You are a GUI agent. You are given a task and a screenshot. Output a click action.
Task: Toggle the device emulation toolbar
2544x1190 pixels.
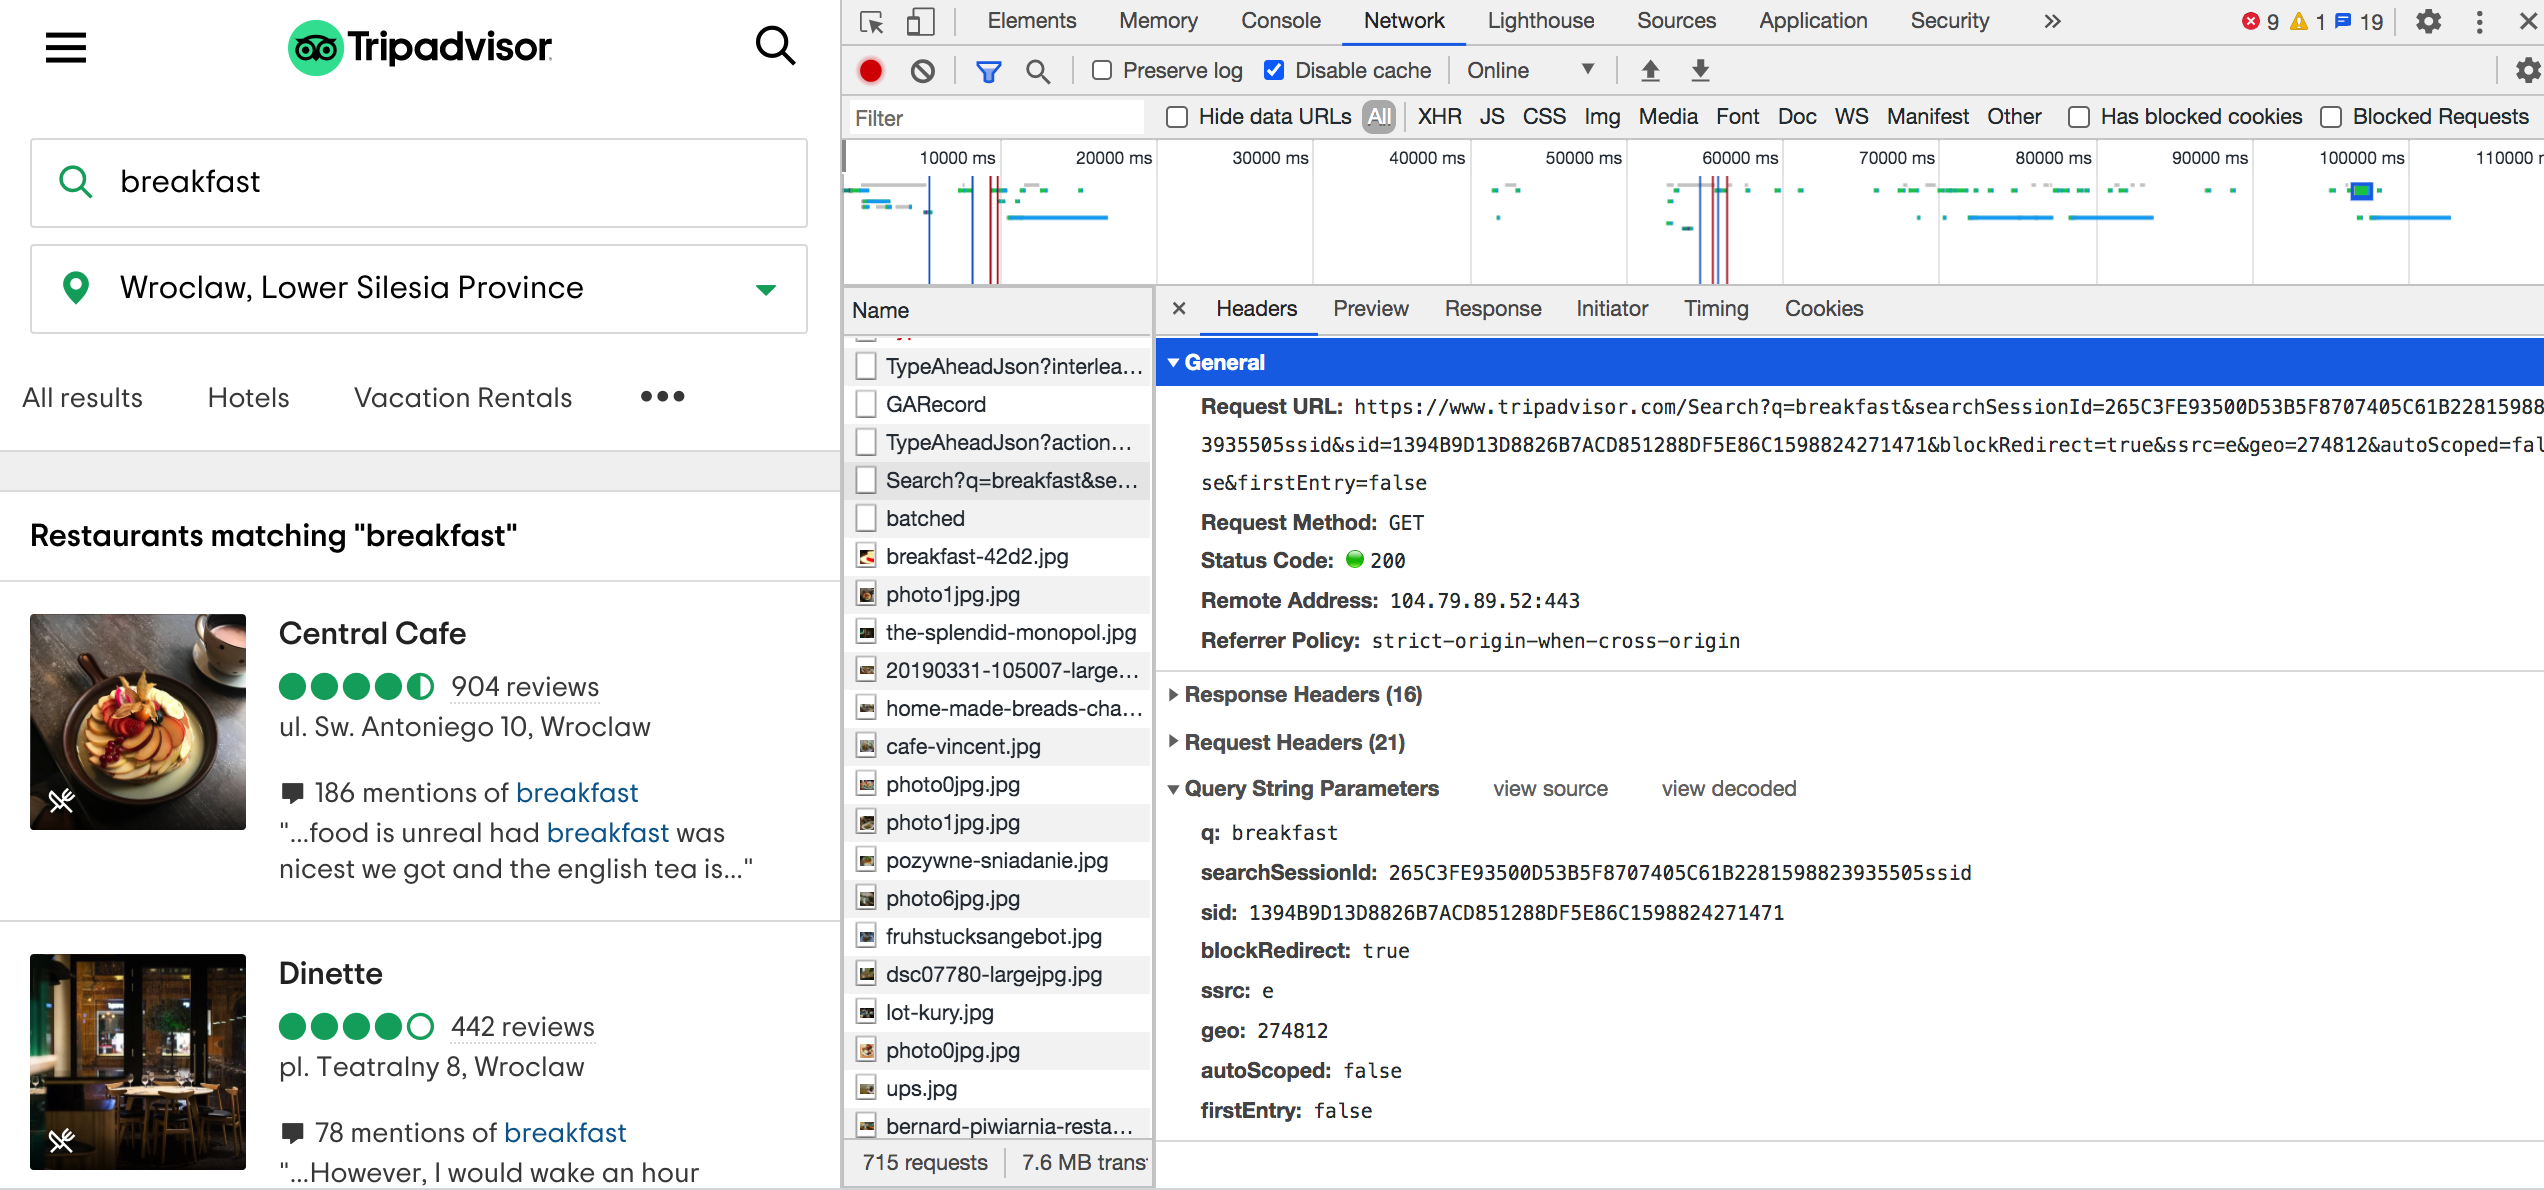point(920,20)
